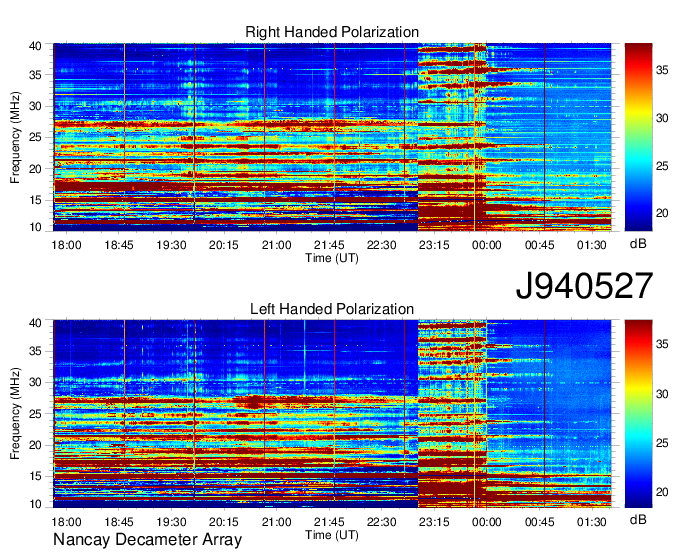Click the 19:30 time tick of Right Handed plot

coord(171,245)
